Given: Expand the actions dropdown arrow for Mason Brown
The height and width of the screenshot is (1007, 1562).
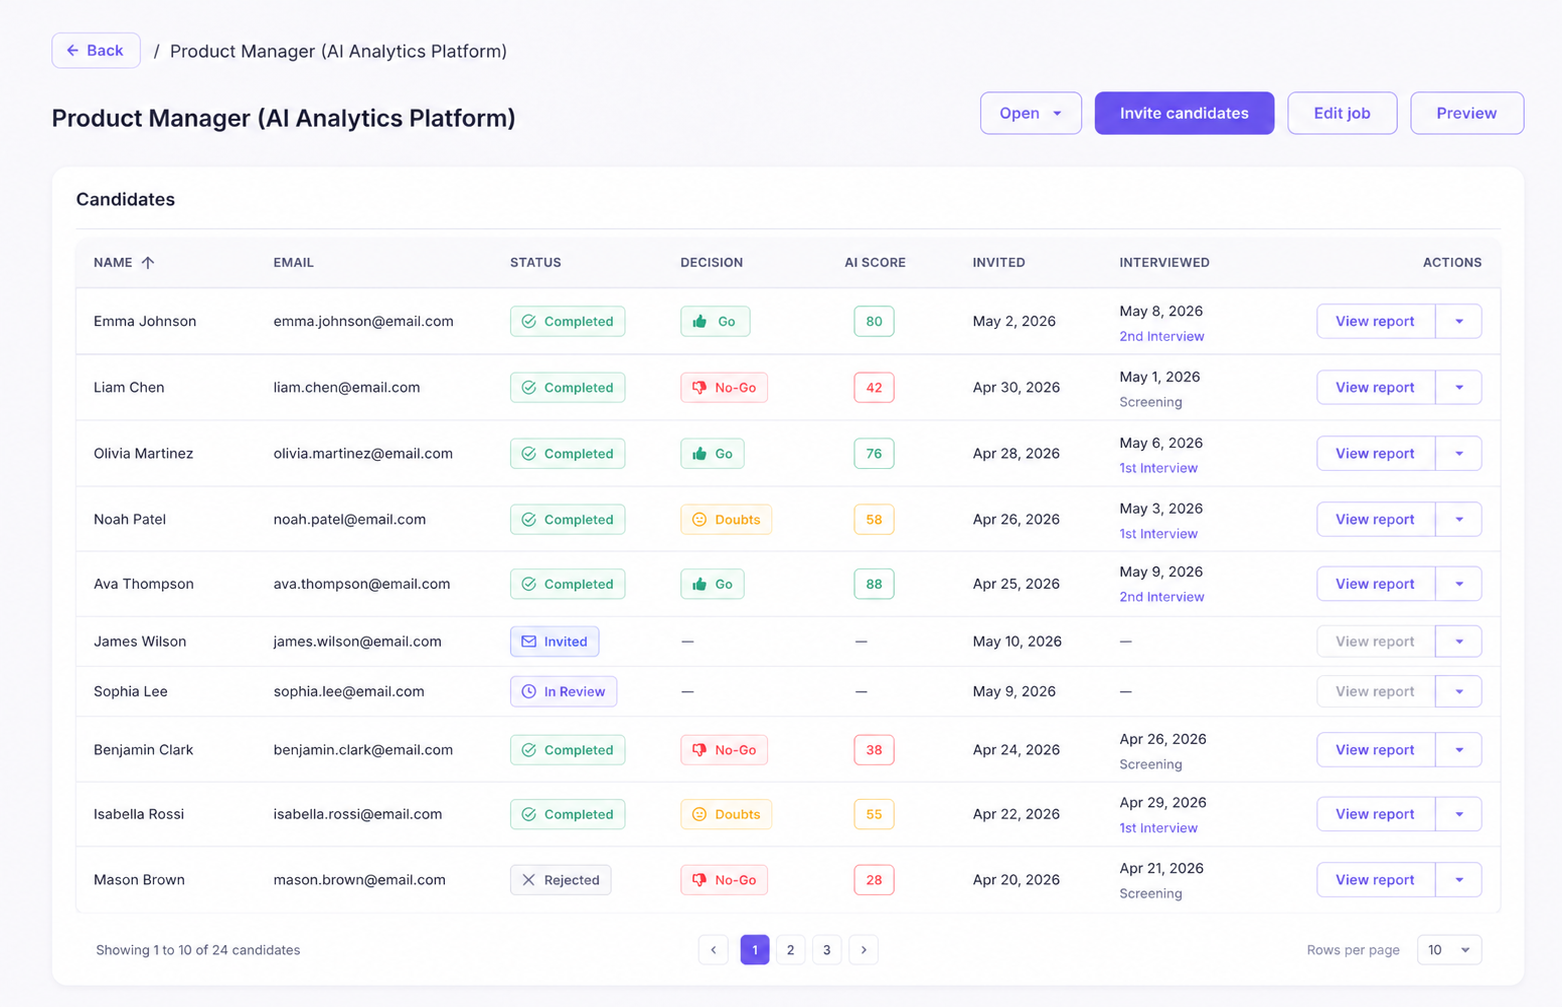Looking at the screenshot, I should point(1459,880).
